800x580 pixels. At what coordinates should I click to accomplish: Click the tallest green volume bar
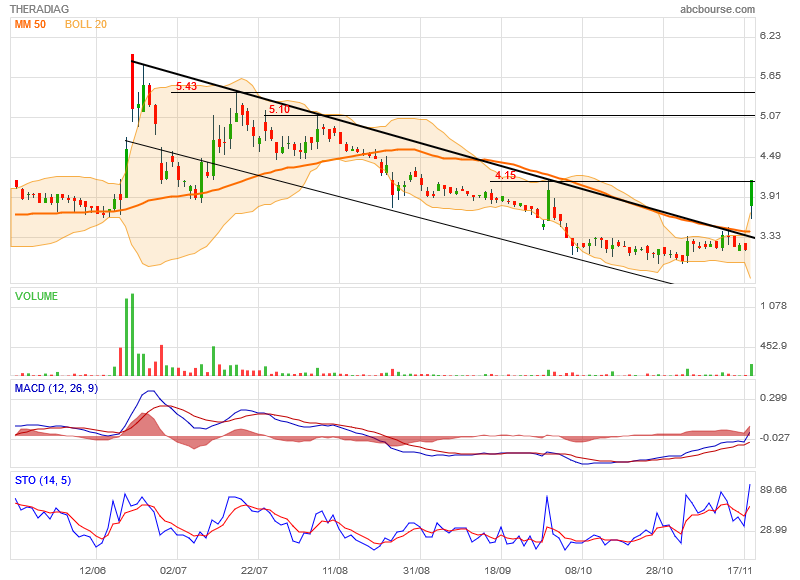pyautogui.click(x=132, y=335)
